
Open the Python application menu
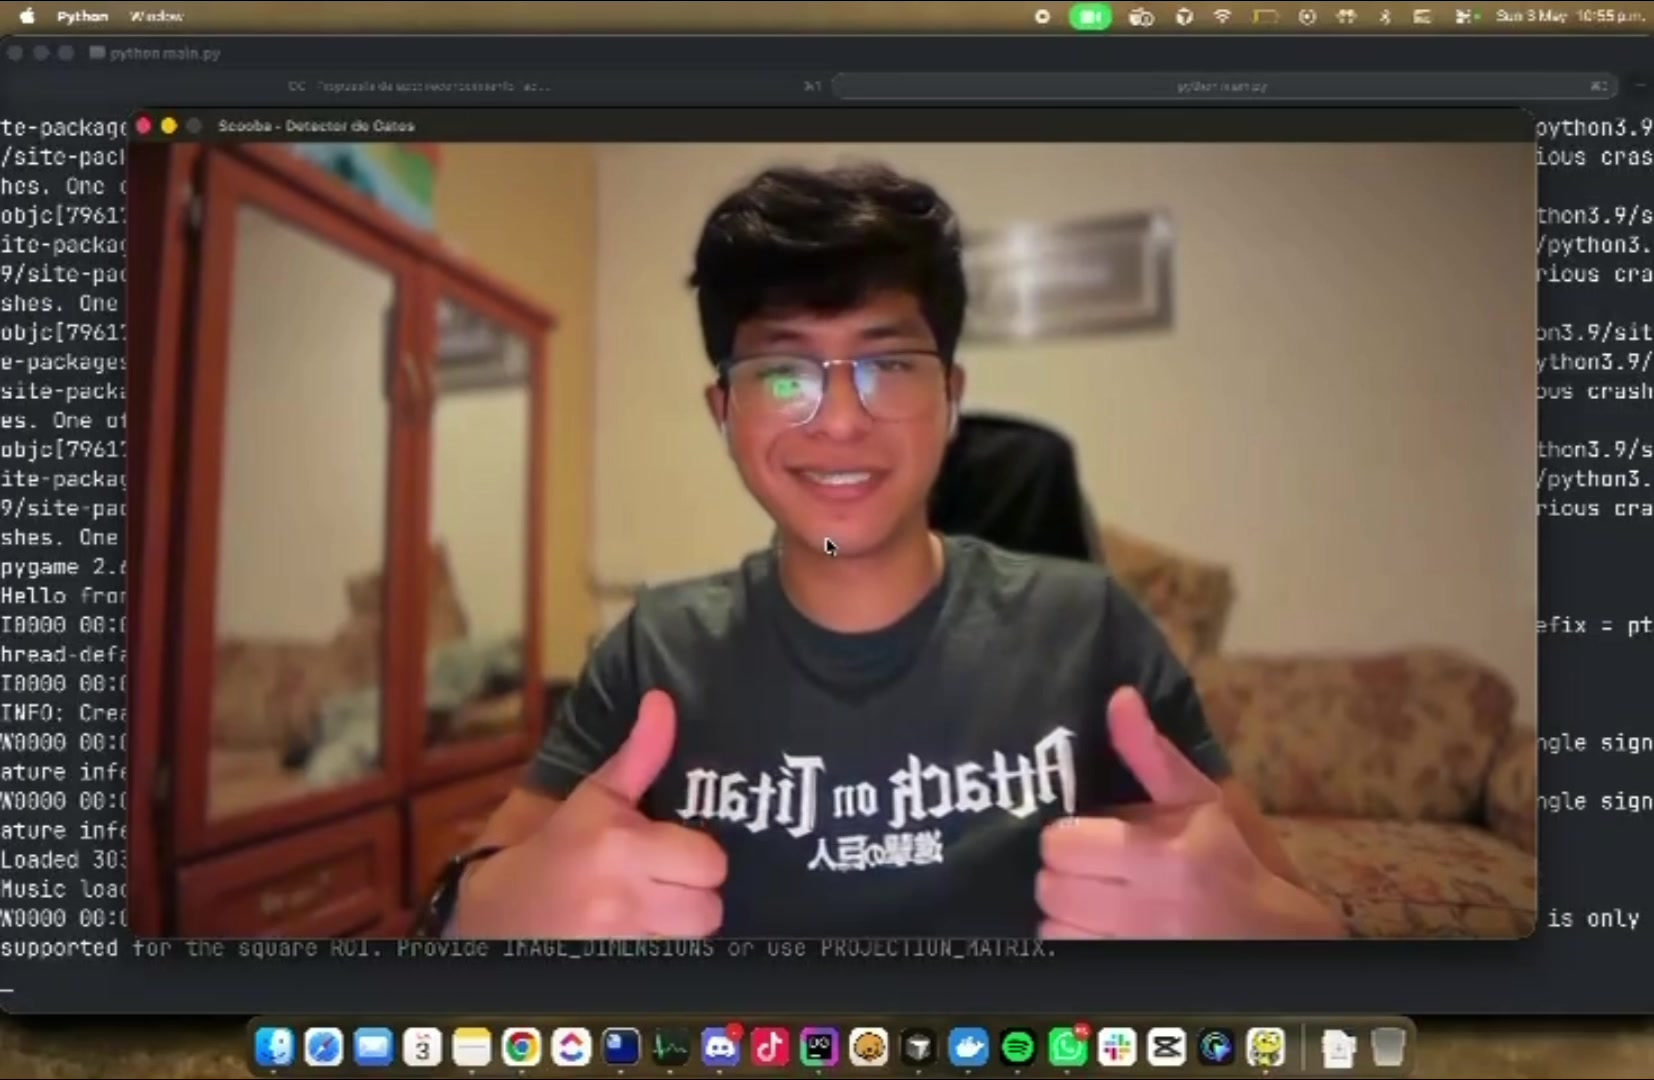click(82, 16)
